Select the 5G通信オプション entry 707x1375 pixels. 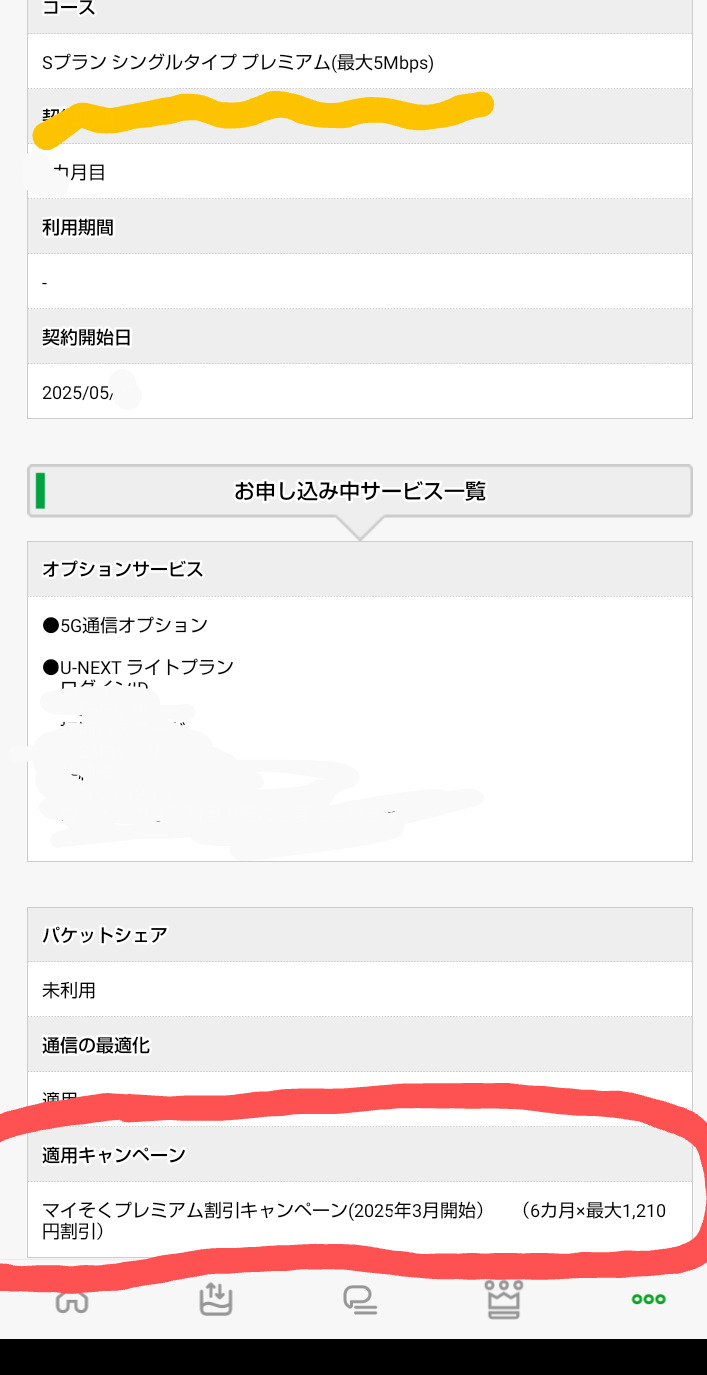click(125, 625)
